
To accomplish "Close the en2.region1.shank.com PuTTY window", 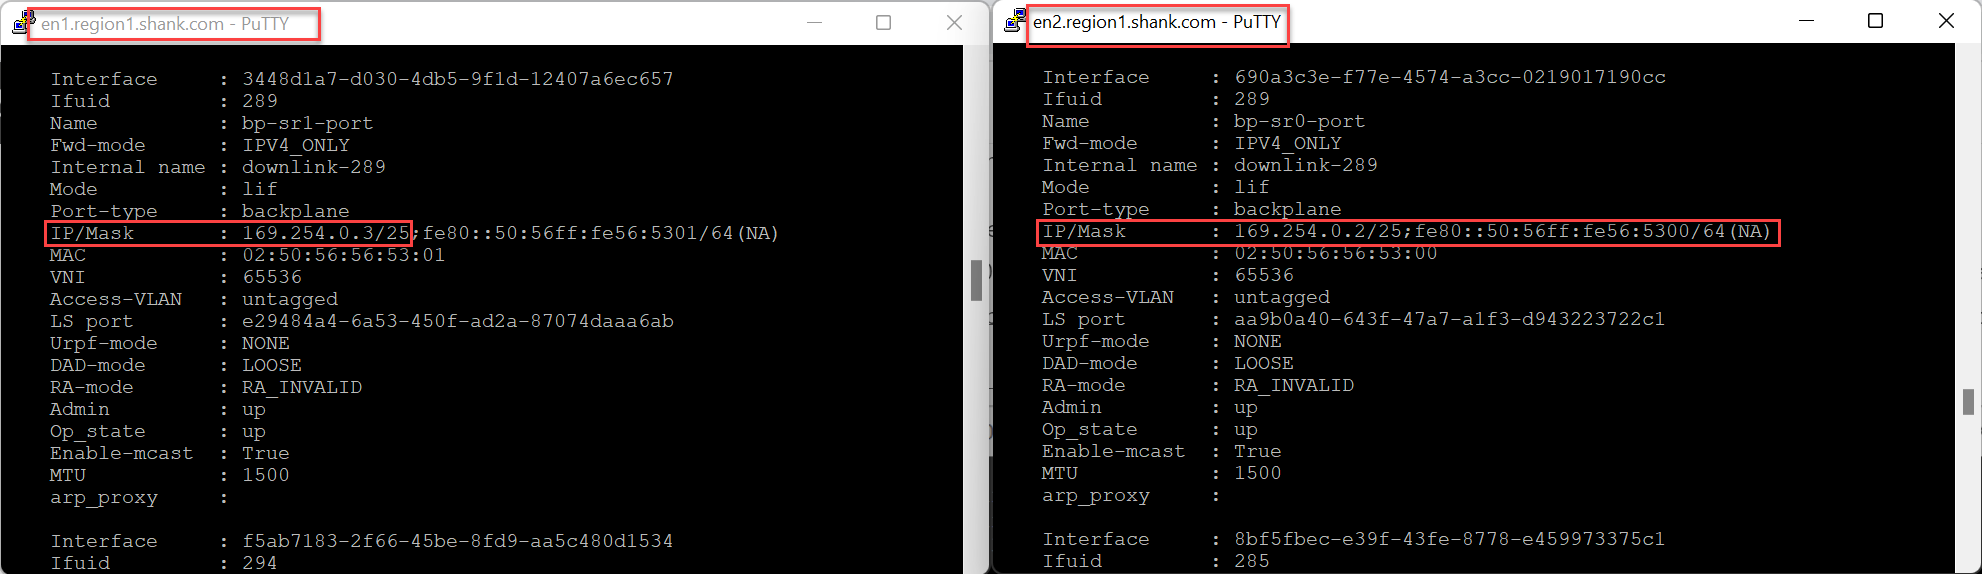I will pyautogui.click(x=1946, y=20).
